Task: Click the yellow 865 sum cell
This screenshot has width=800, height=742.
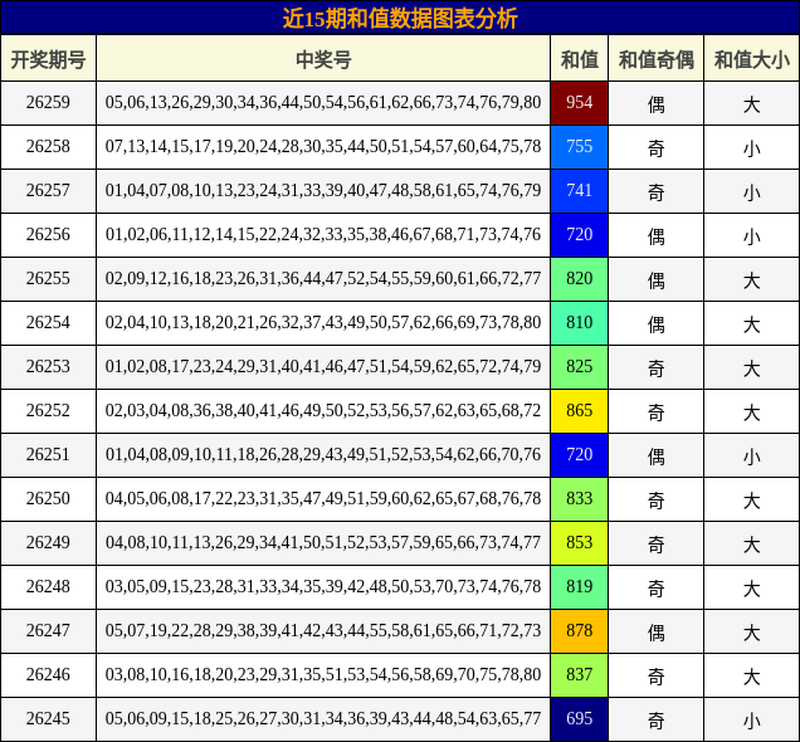Action: pos(579,411)
